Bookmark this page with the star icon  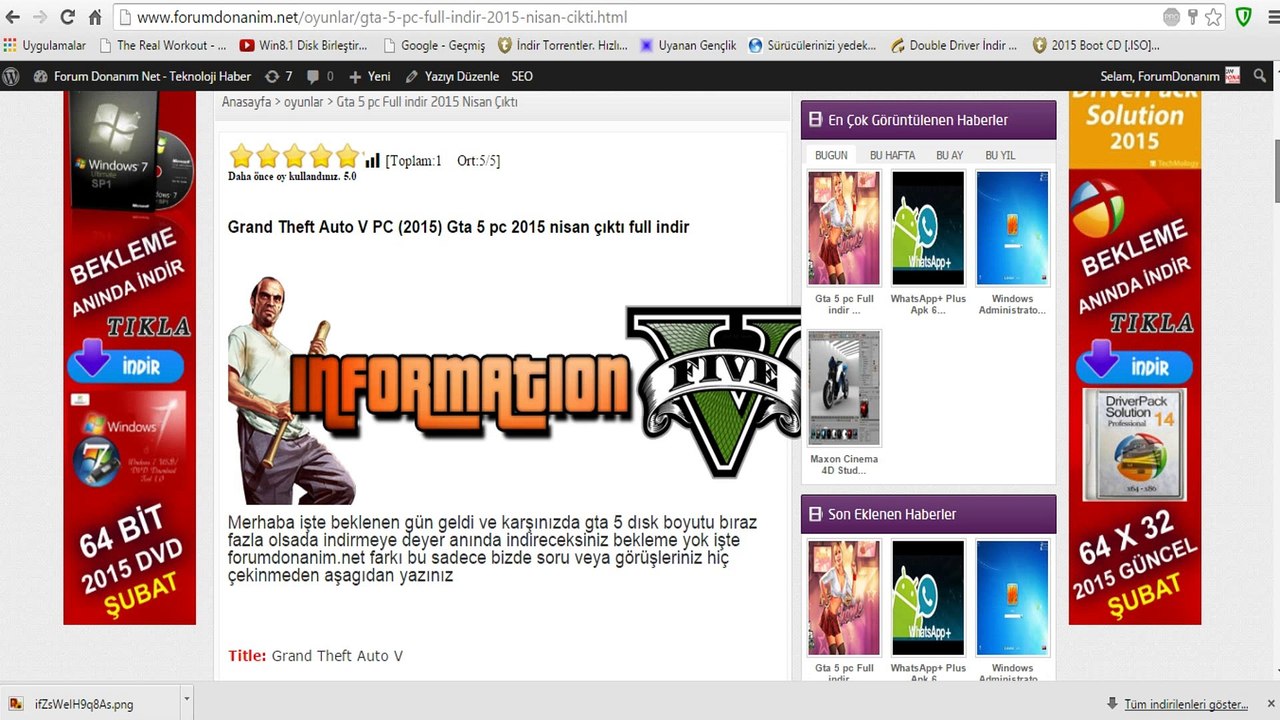(x=1213, y=17)
